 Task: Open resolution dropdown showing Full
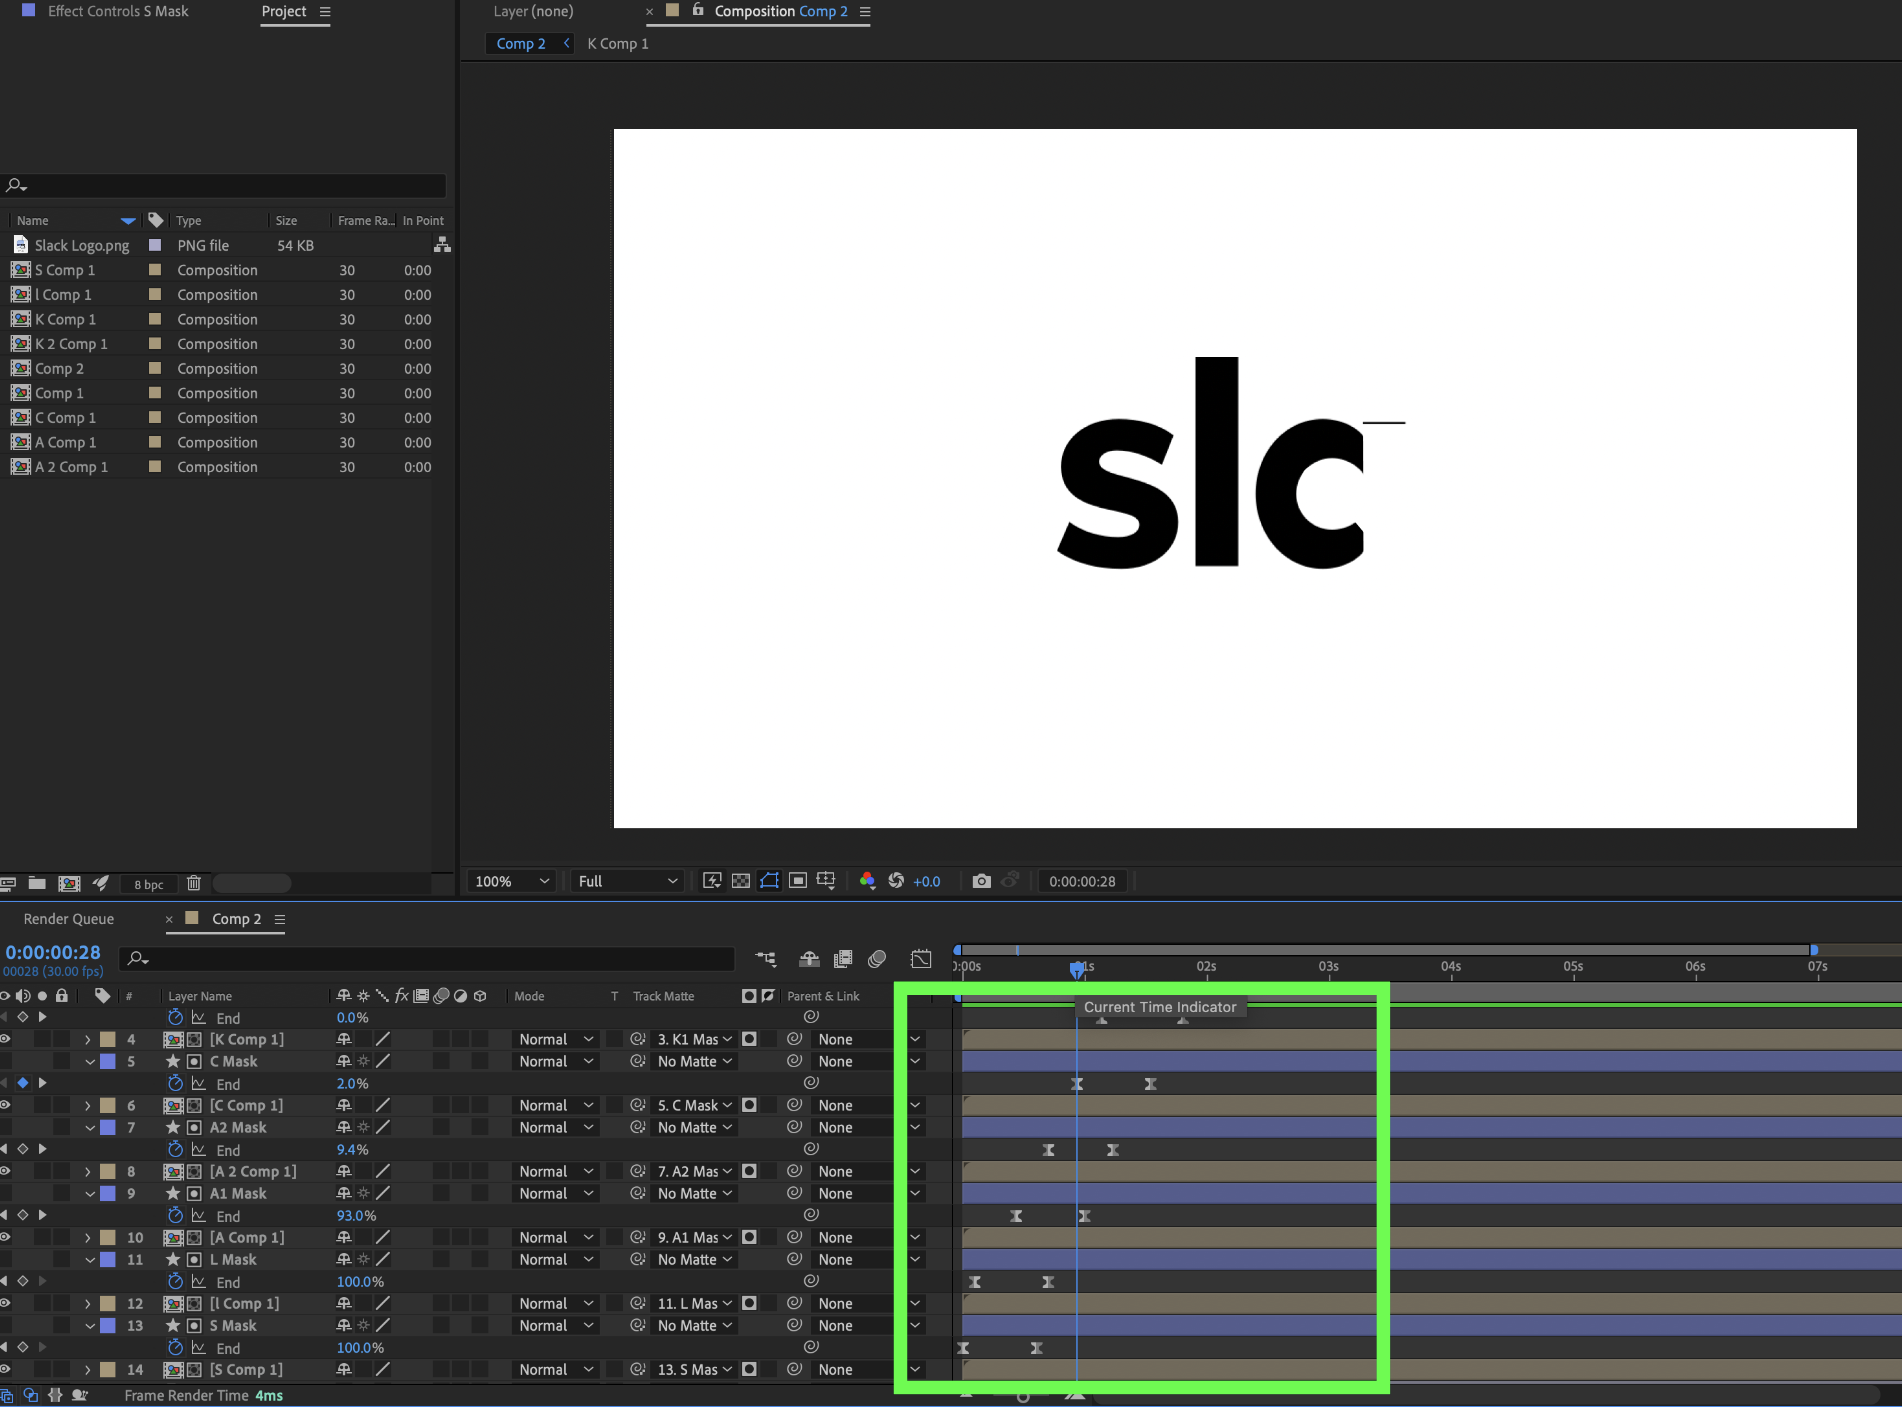coord(627,881)
